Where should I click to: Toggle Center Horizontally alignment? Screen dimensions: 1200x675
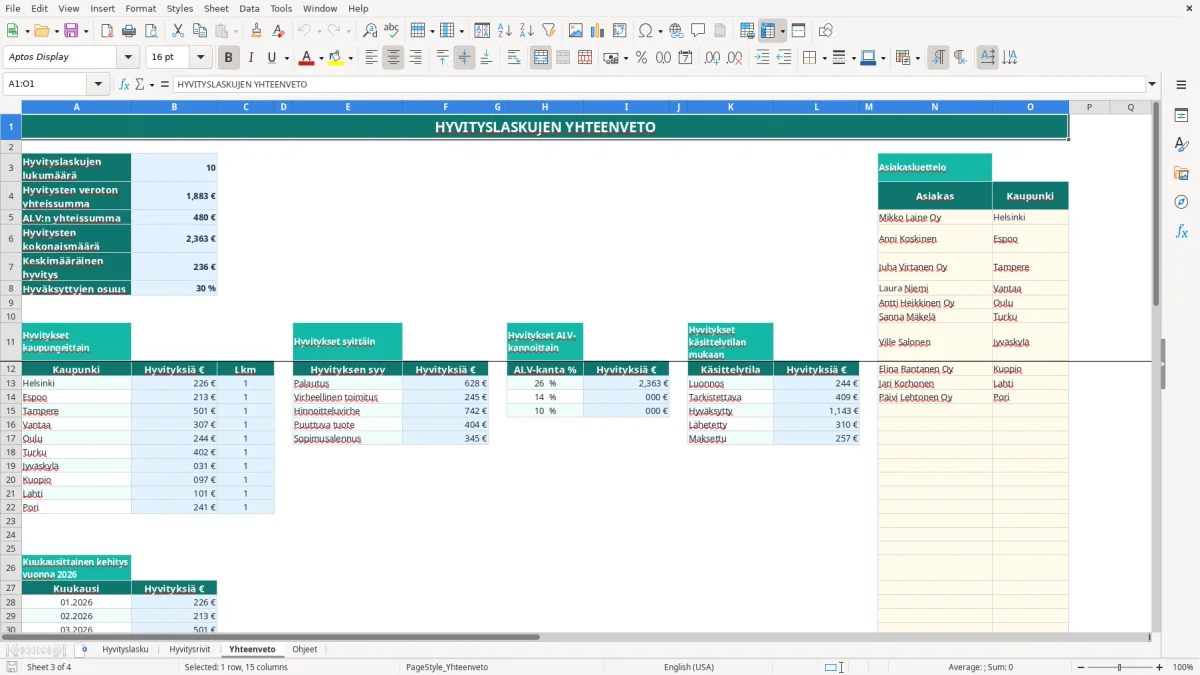[x=393, y=58]
